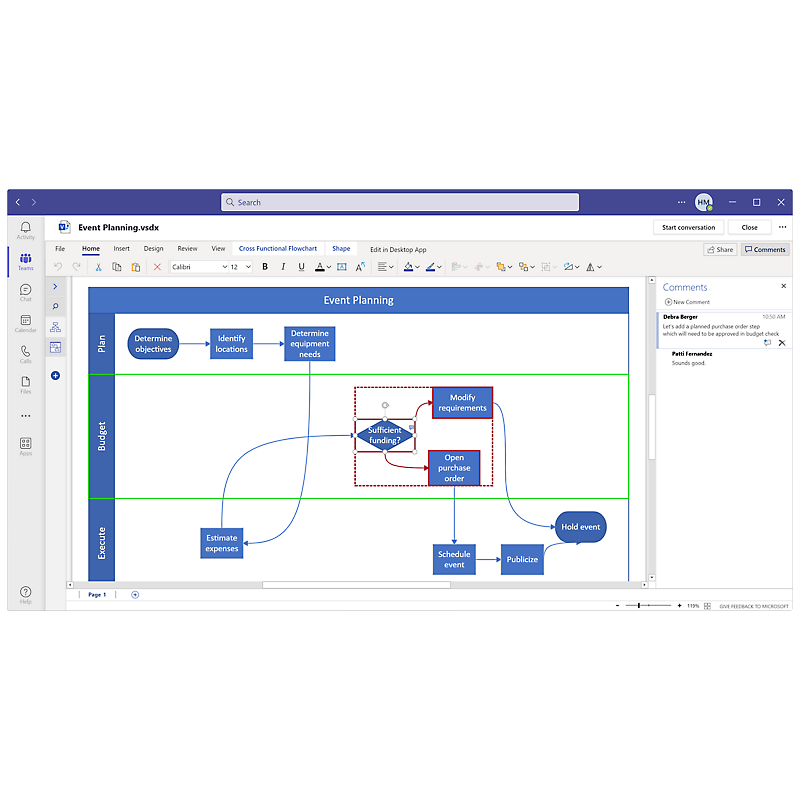Open the font color dropdown arrow

point(329,267)
